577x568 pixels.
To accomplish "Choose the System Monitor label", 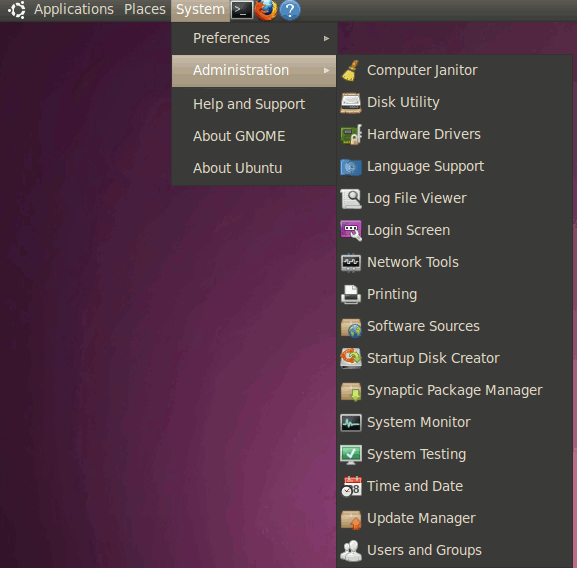I will tap(419, 423).
